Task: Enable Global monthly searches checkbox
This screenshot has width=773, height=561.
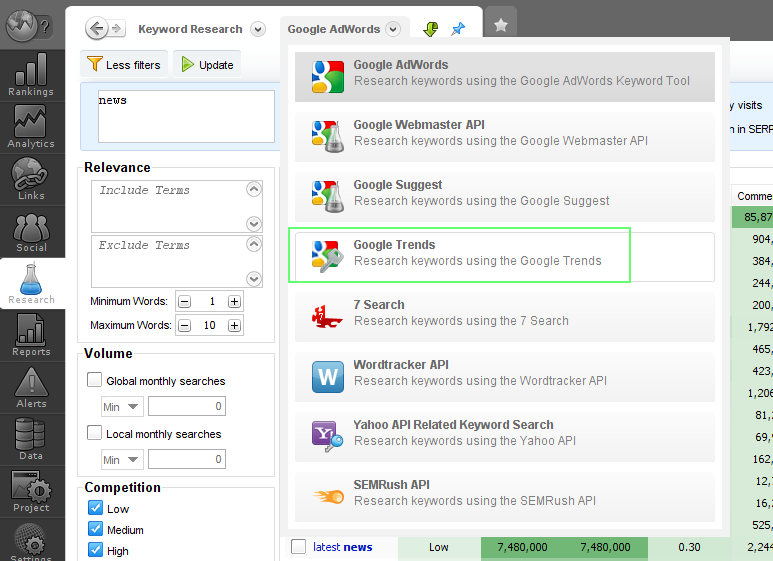Action: (94, 380)
